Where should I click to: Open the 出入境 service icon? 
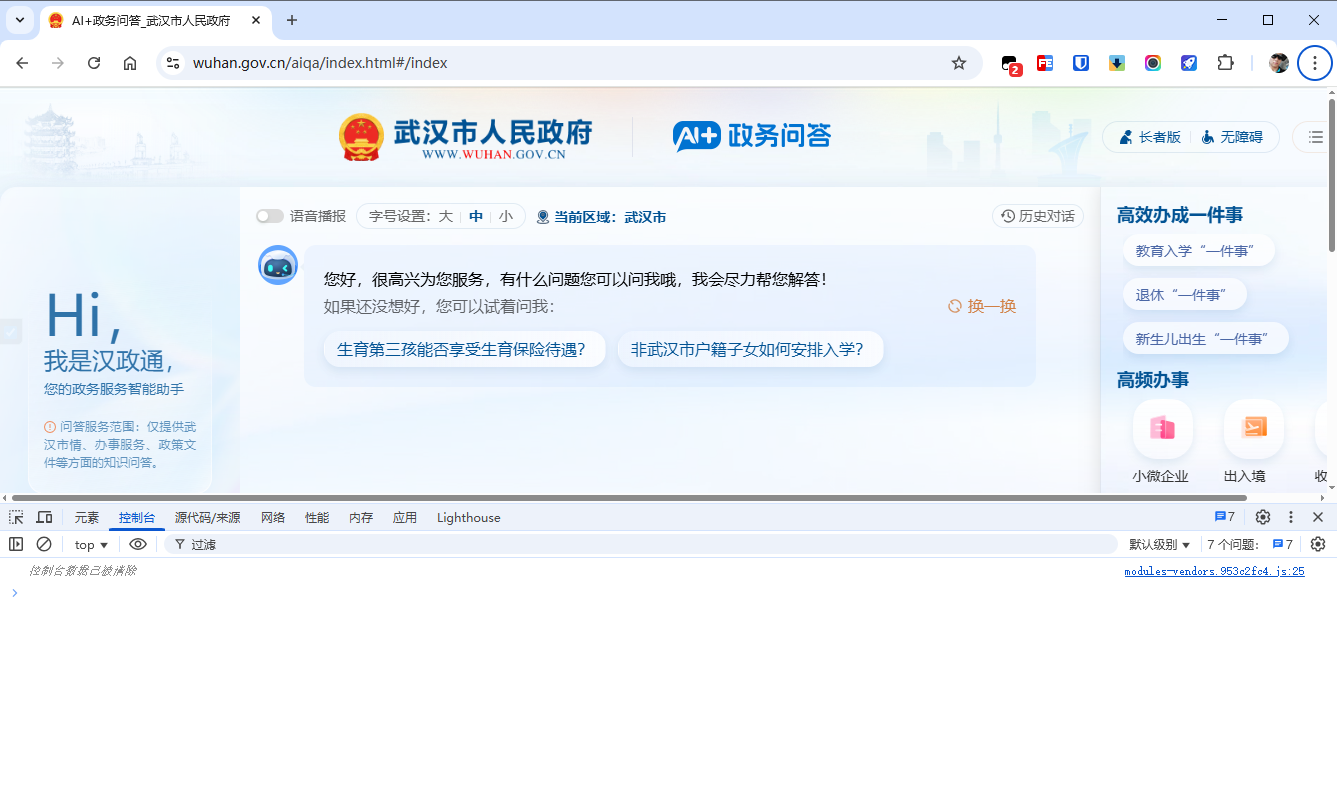pyautogui.click(x=1253, y=428)
